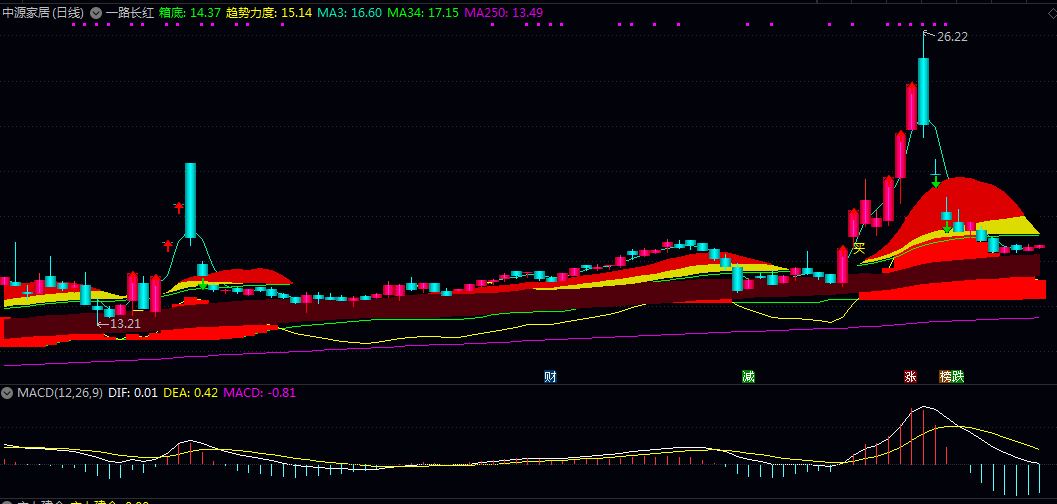Viewport: 1057px width, 504px height.
Task: Click the green 跌 event marker
Action: click(959, 376)
